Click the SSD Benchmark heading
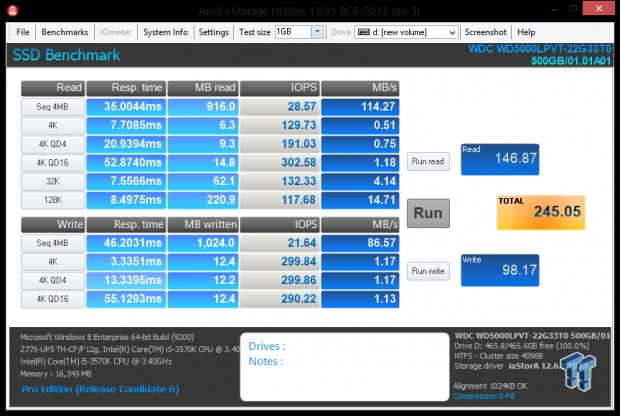Screen dimensions: 620x416 pos(66,55)
